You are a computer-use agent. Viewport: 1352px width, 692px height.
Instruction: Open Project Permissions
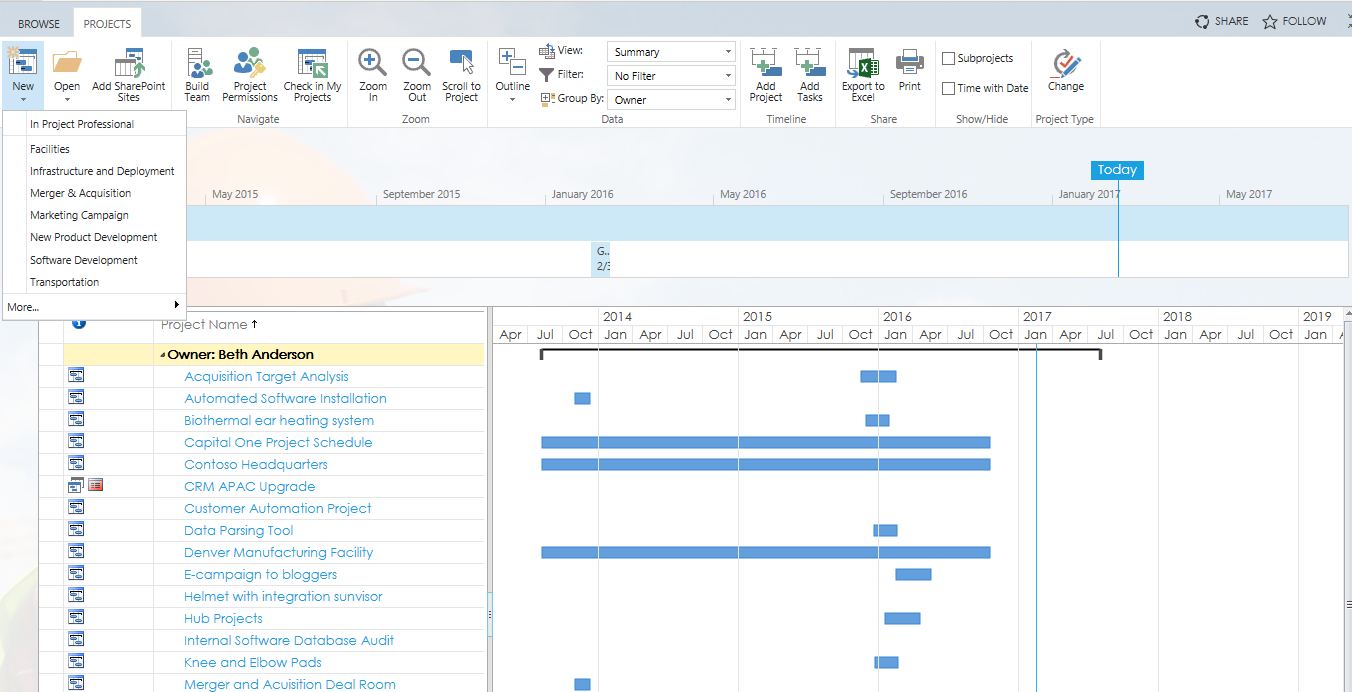(249, 66)
